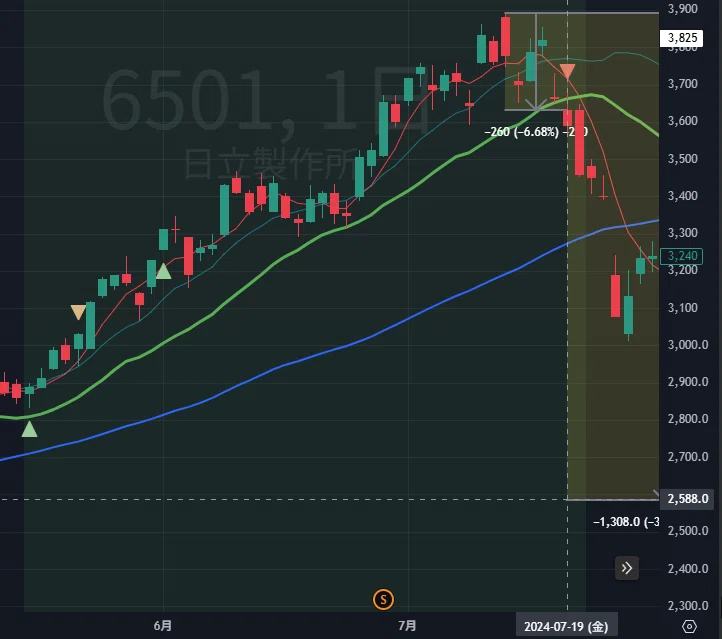Click the tall red candle at the 3,890 peak
Screen dimensions: 722x639
tap(506, 37)
